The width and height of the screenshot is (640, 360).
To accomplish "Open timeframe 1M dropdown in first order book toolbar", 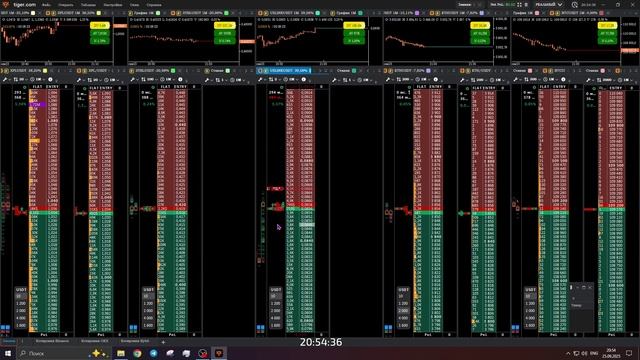I will pos(38,80).
